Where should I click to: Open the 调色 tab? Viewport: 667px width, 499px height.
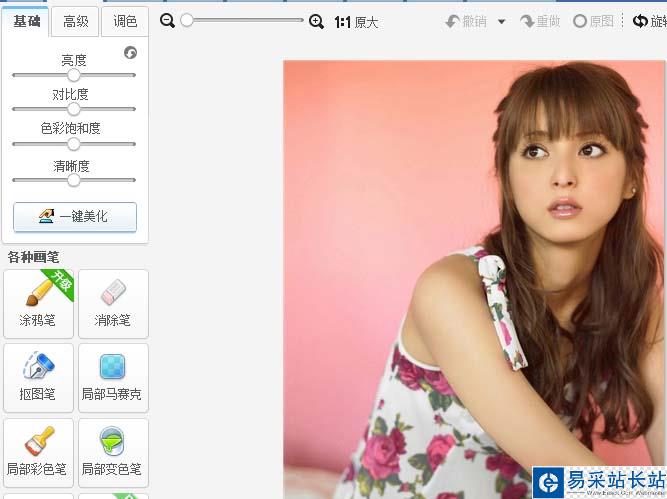[125, 21]
